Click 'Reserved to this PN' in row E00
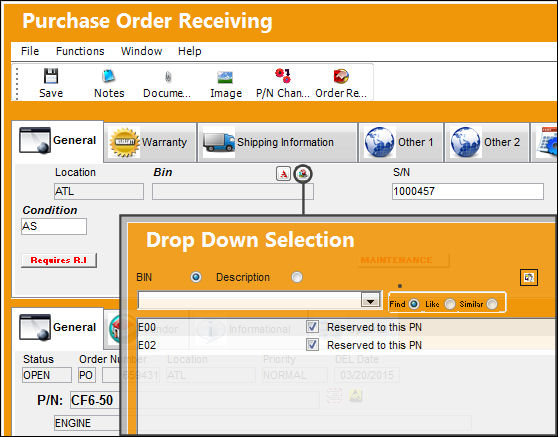 [x=374, y=327]
